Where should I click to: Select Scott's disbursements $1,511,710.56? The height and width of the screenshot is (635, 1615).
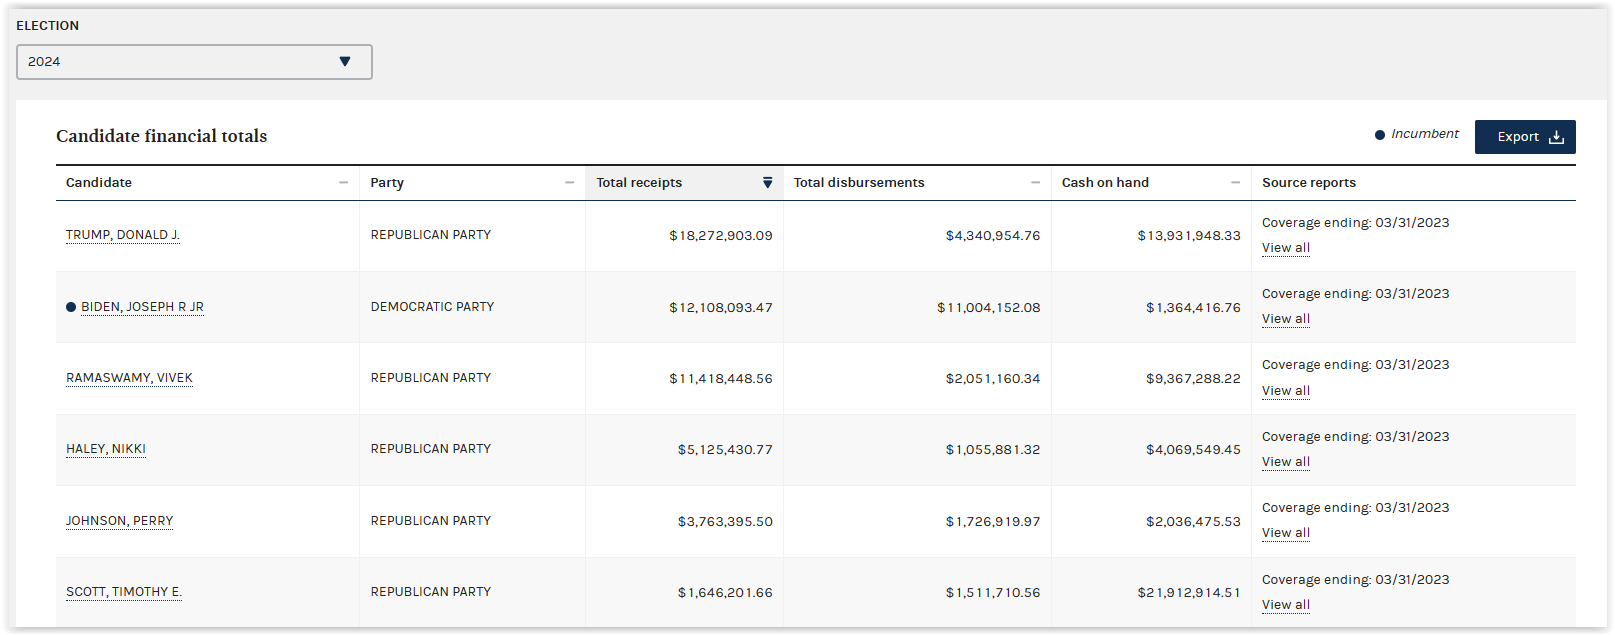tap(993, 593)
